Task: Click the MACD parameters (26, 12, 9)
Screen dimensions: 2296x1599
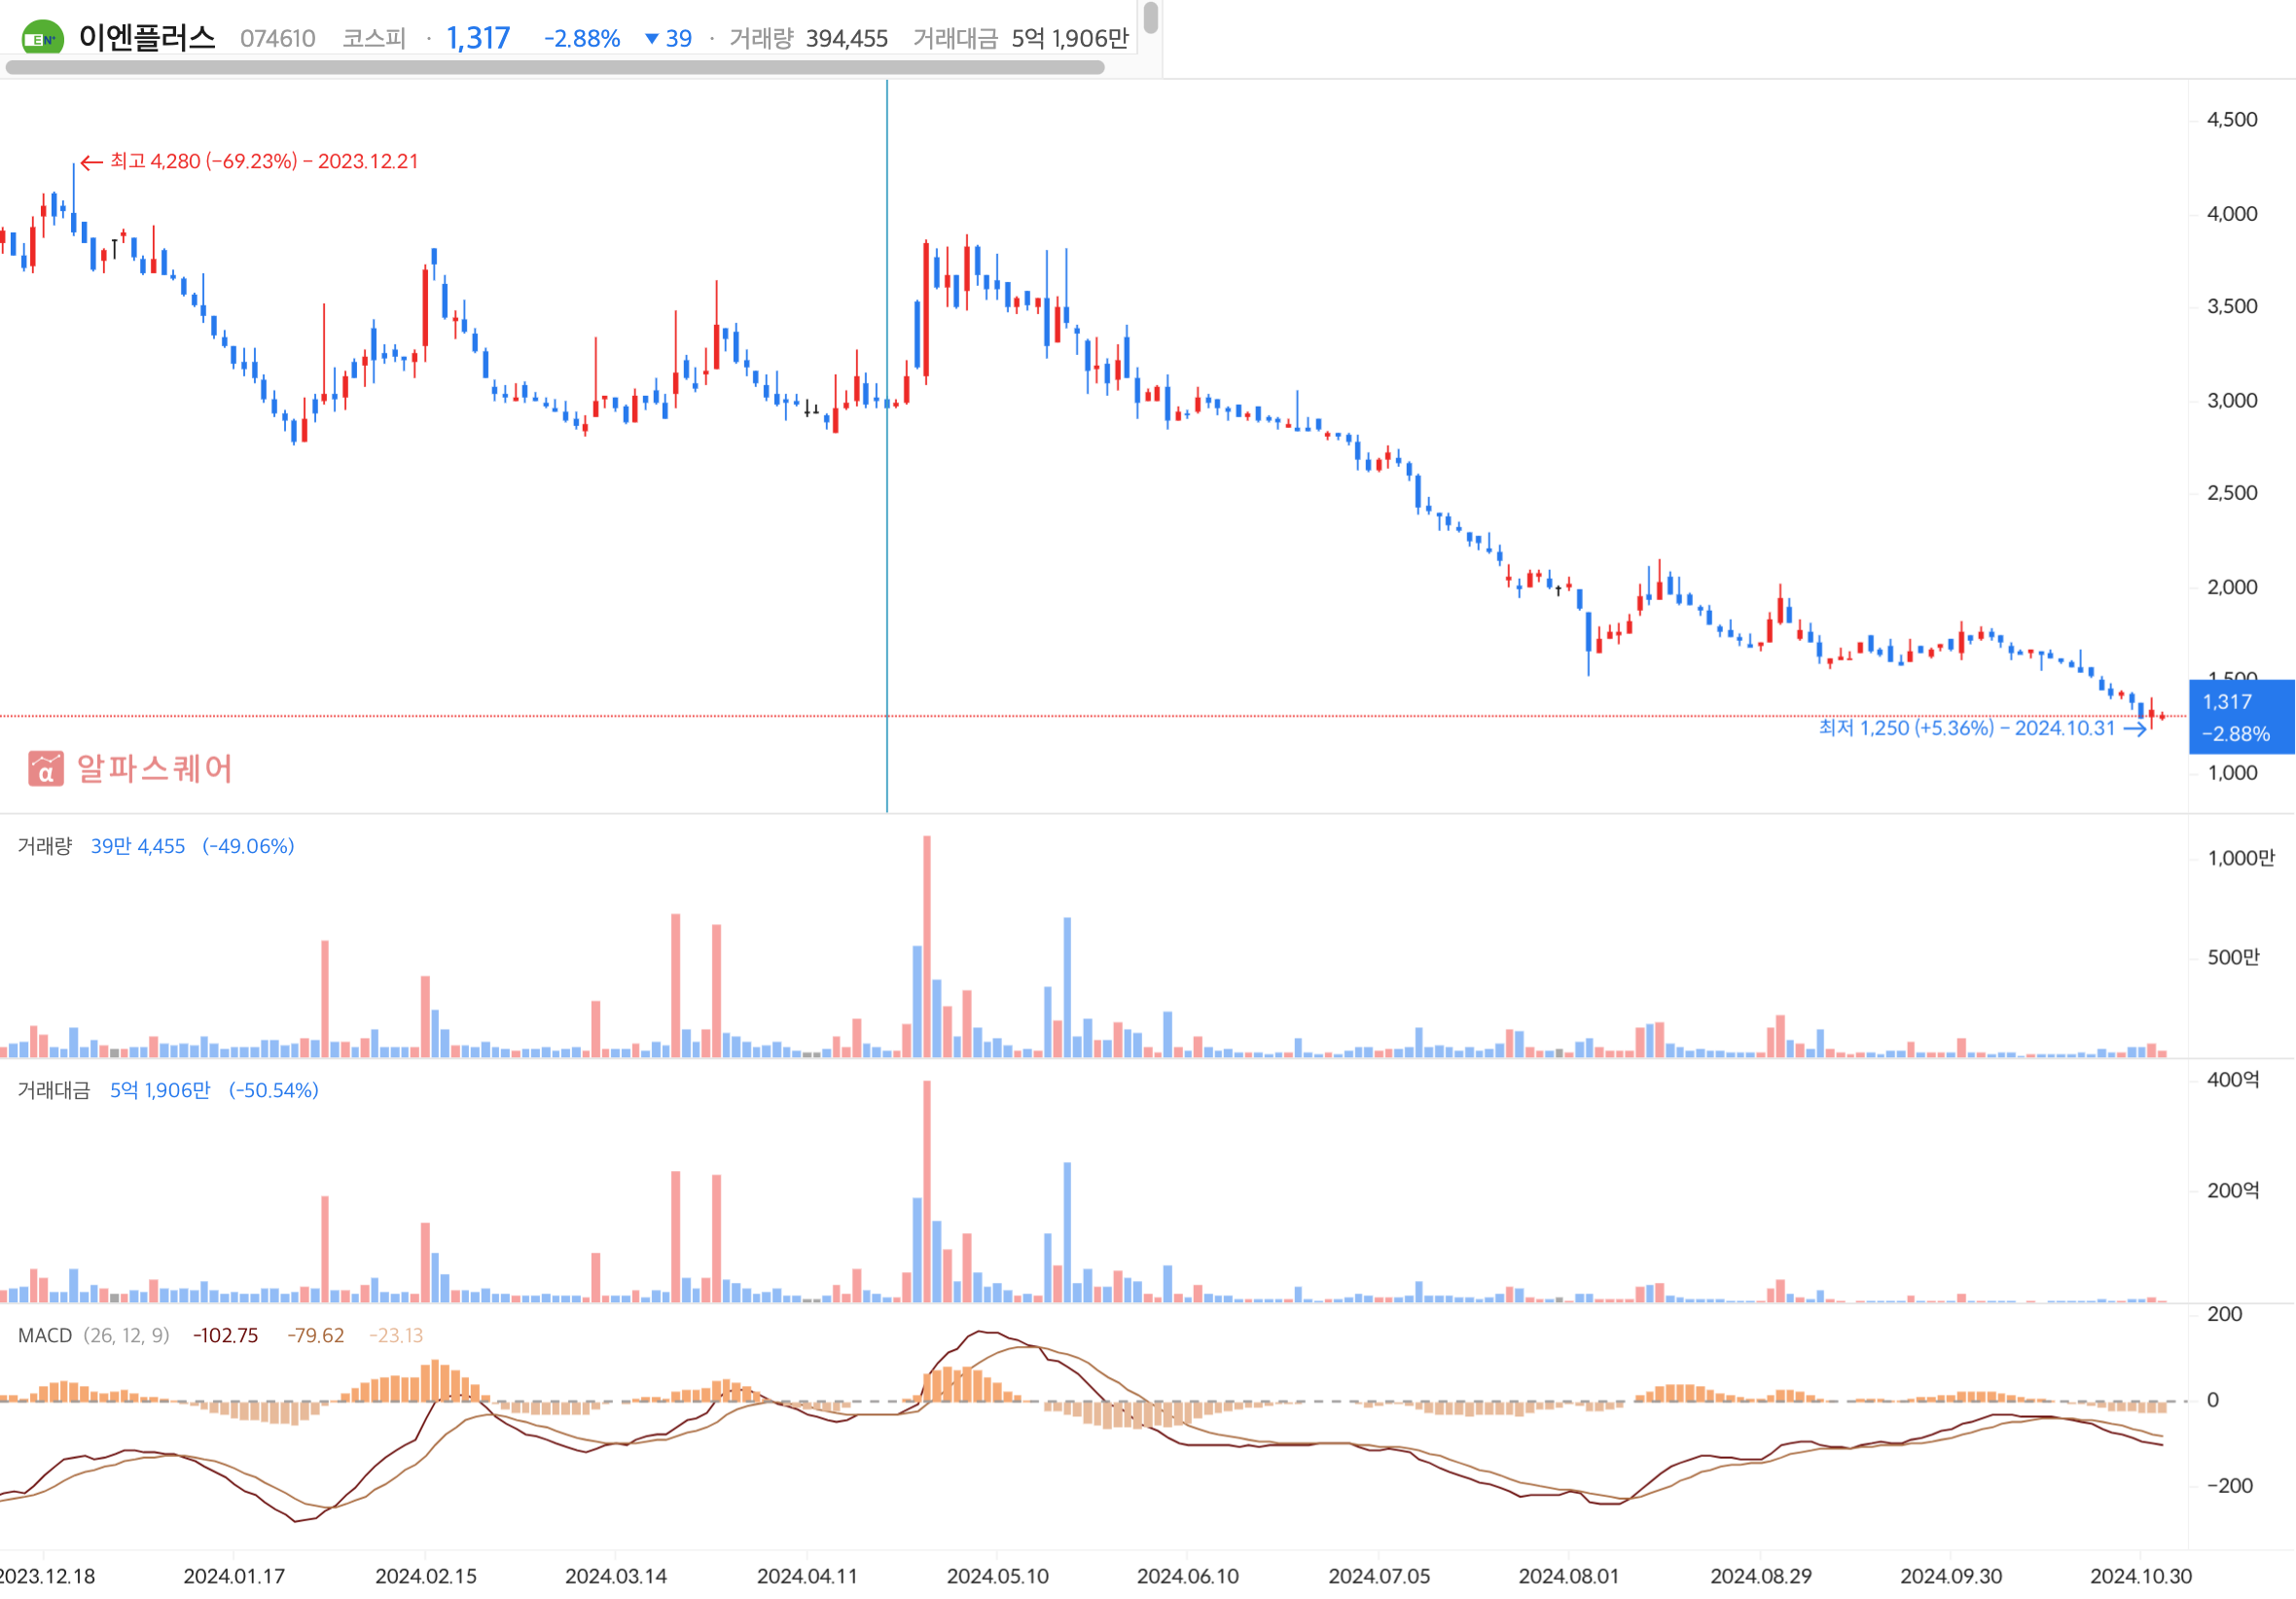Action: 126,1335
